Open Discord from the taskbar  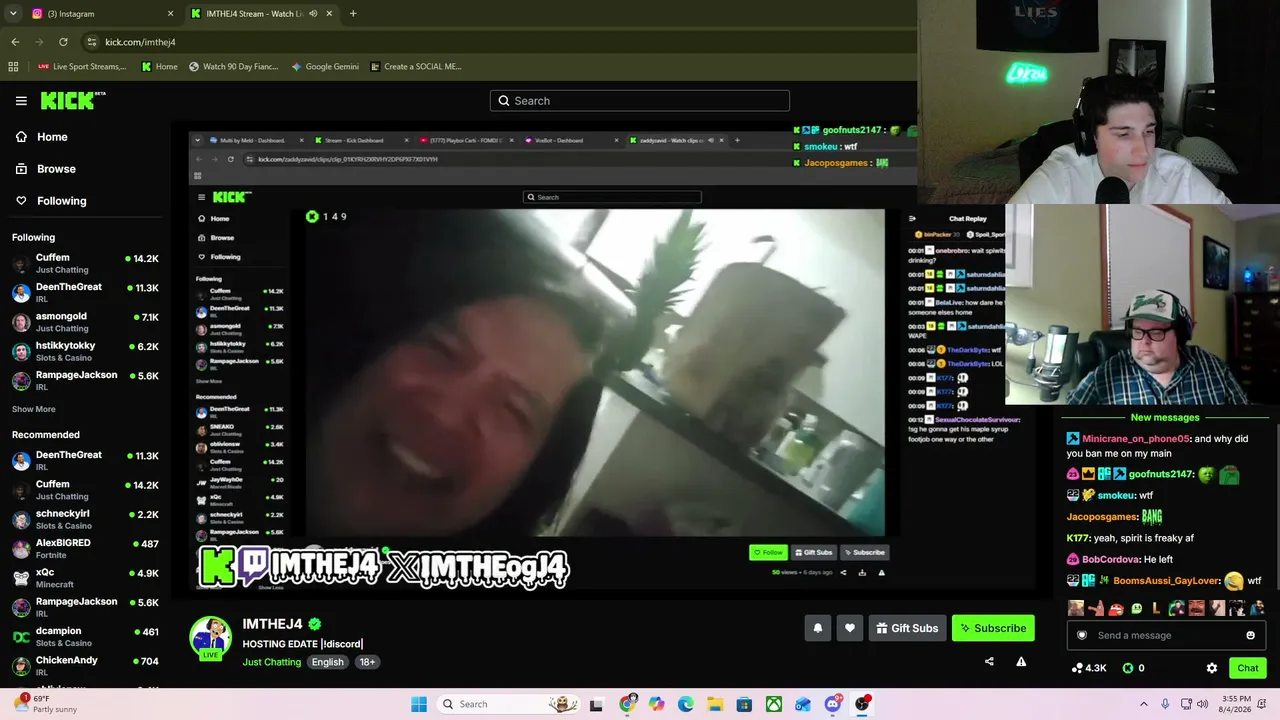833,704
